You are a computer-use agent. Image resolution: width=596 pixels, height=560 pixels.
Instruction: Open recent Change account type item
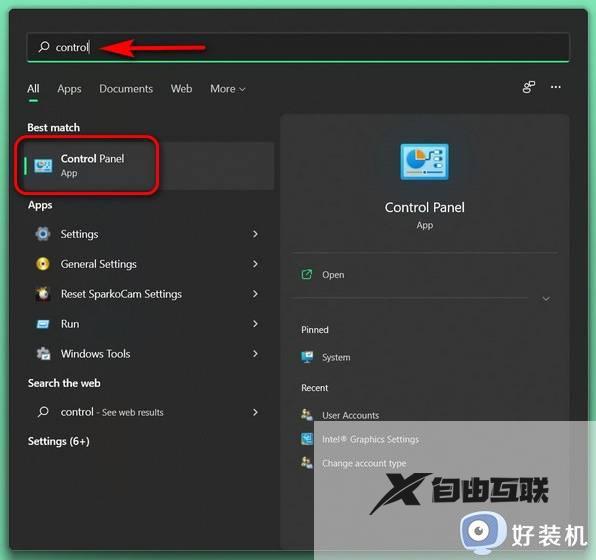coord(364,463)
